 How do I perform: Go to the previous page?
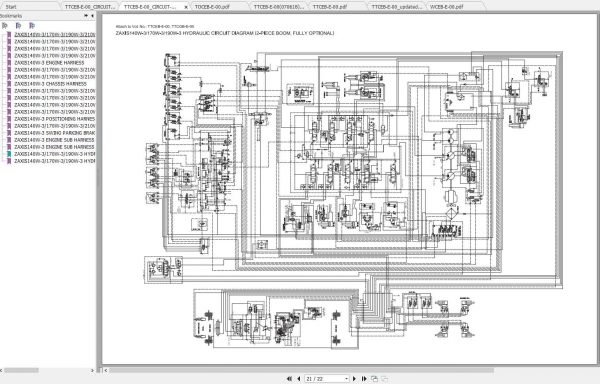click(x=299, y=379)
